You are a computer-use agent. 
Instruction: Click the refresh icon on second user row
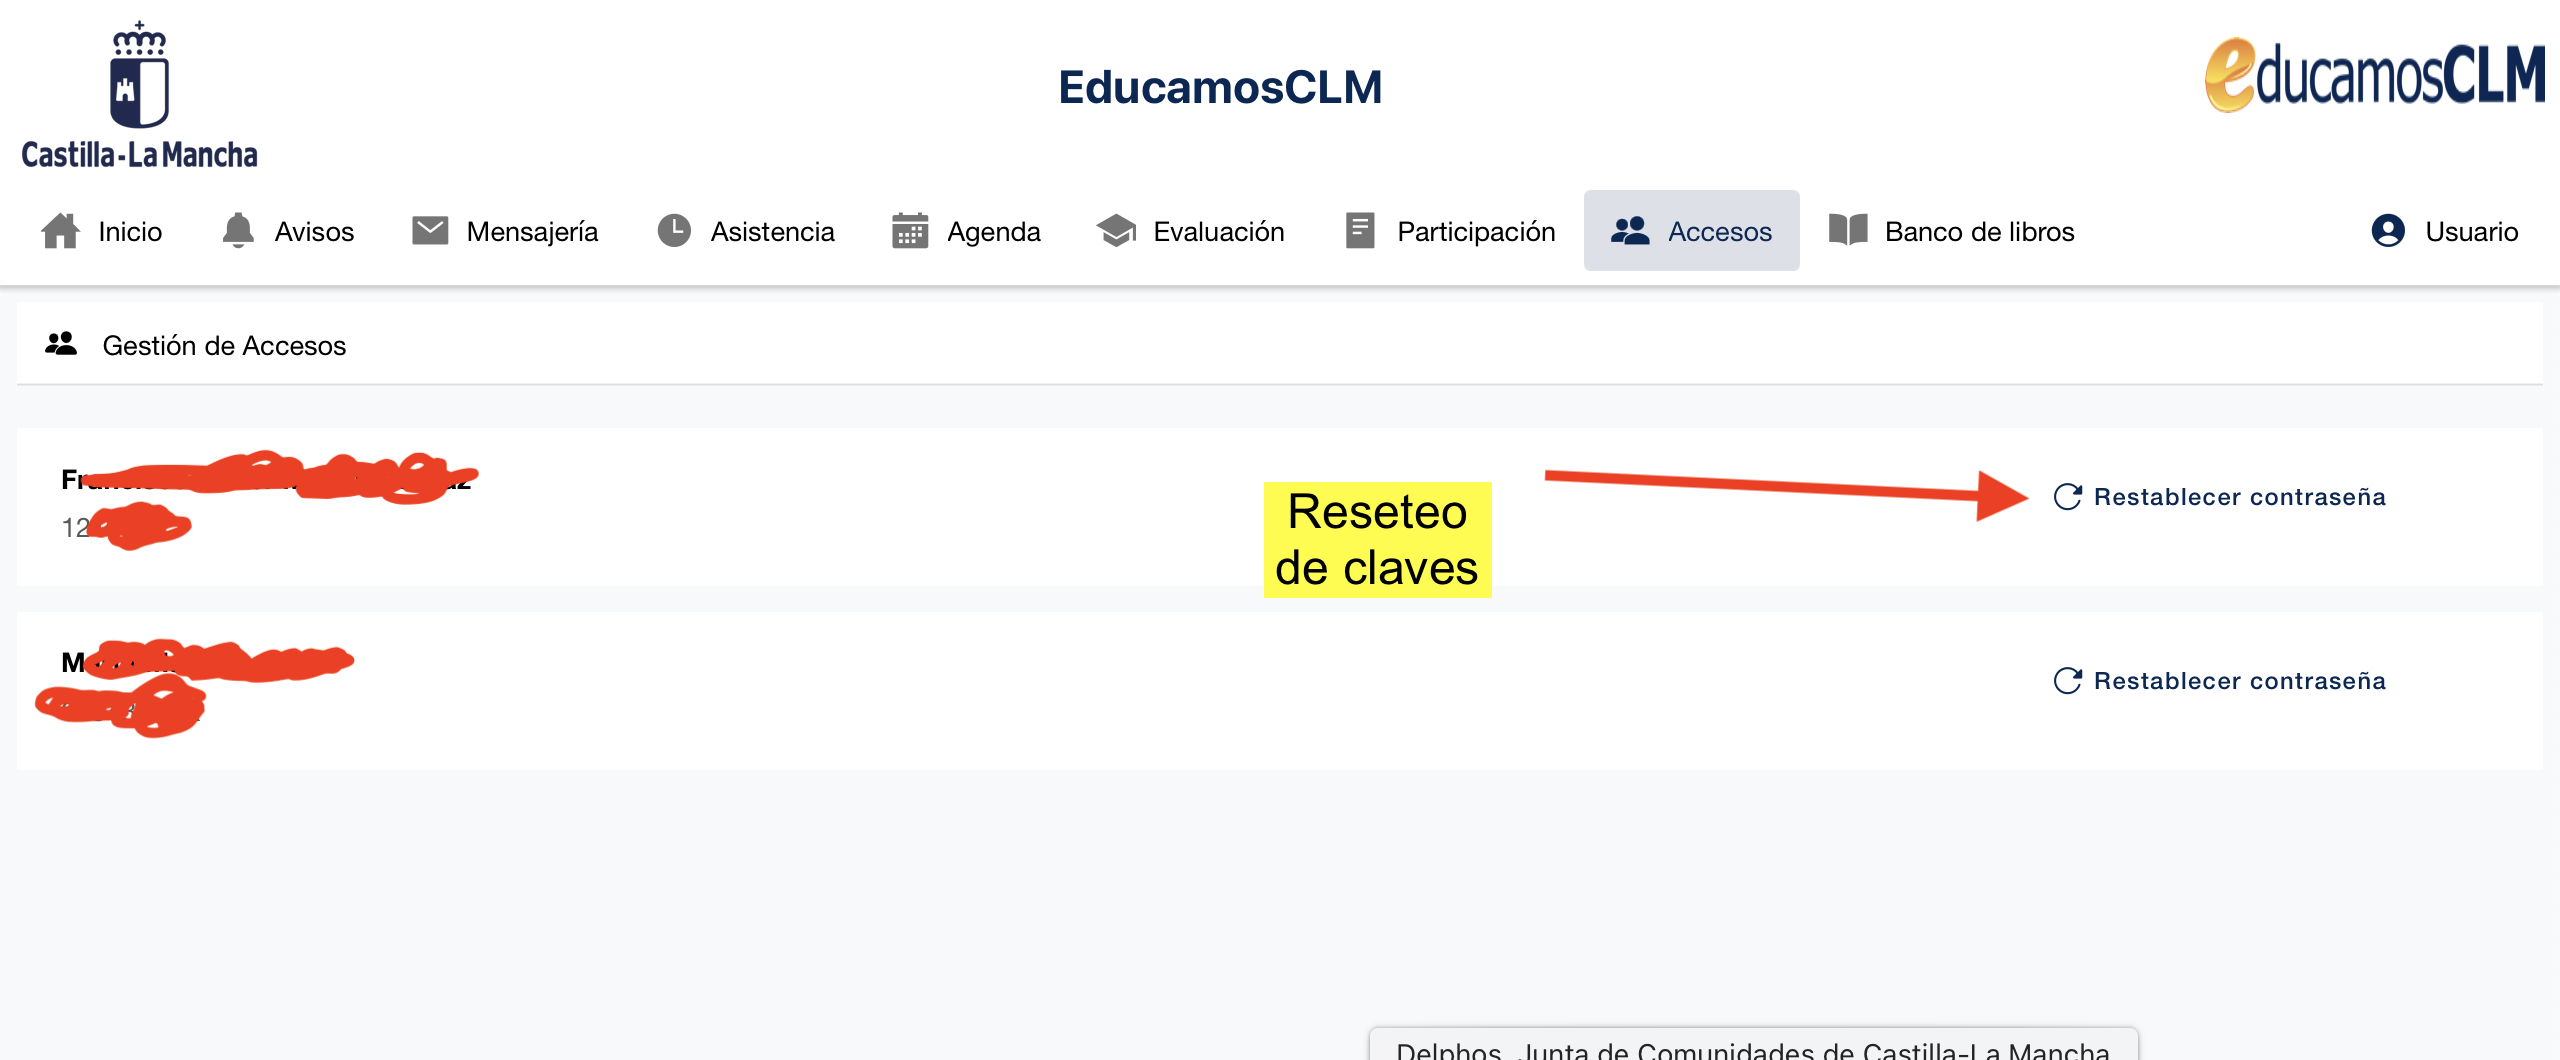click(2067, 681)
